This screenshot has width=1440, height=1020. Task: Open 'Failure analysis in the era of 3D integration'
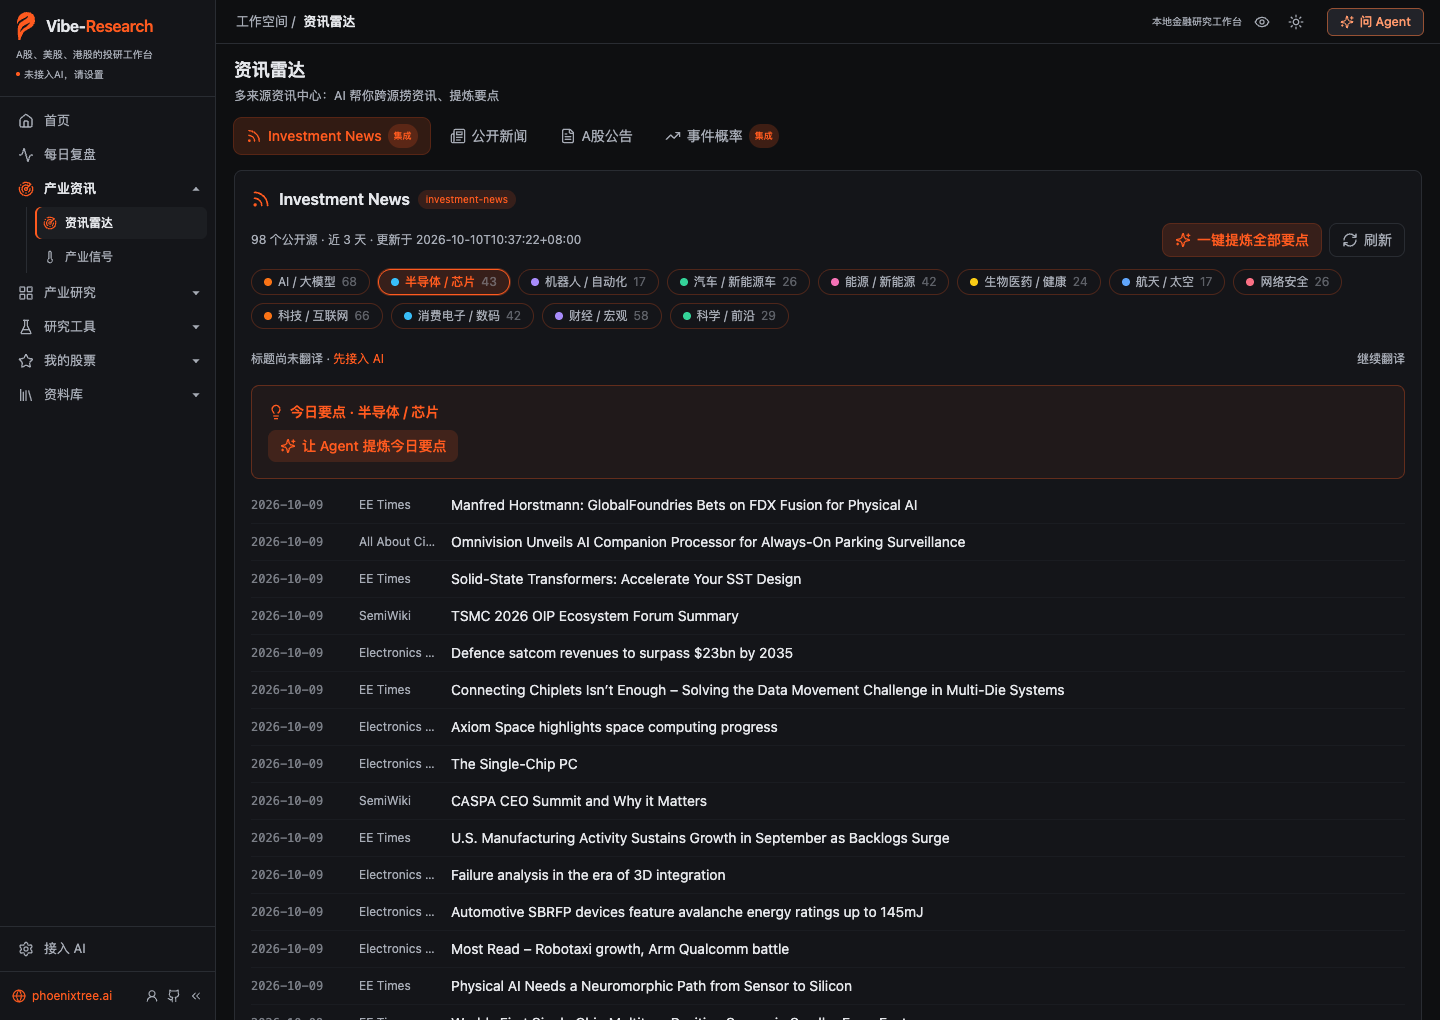point(588,876)
